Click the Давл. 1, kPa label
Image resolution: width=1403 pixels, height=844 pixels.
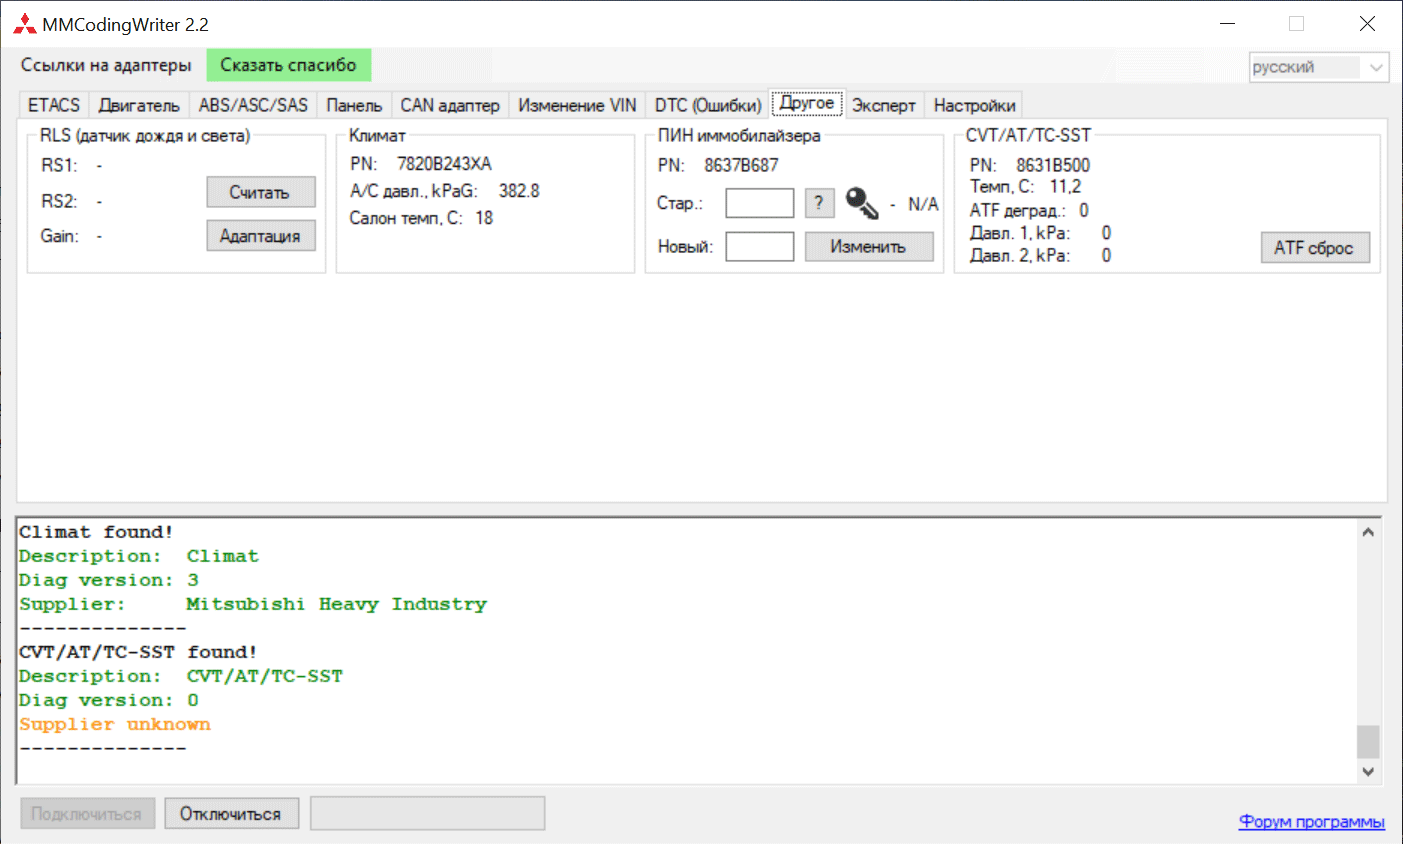(1020, 233)
